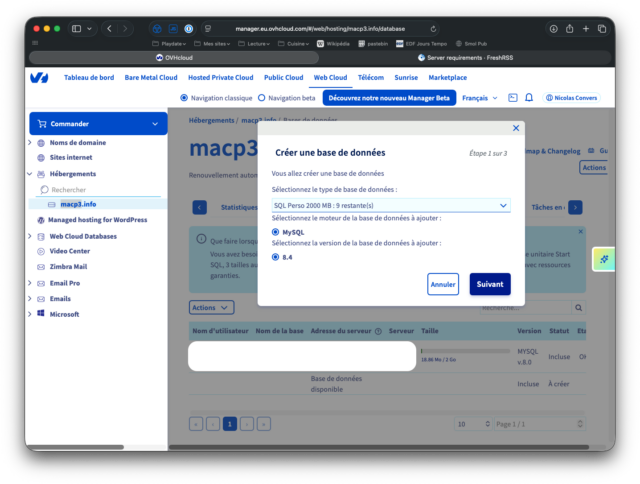Go to the last page of results

(x=264, y=424)
